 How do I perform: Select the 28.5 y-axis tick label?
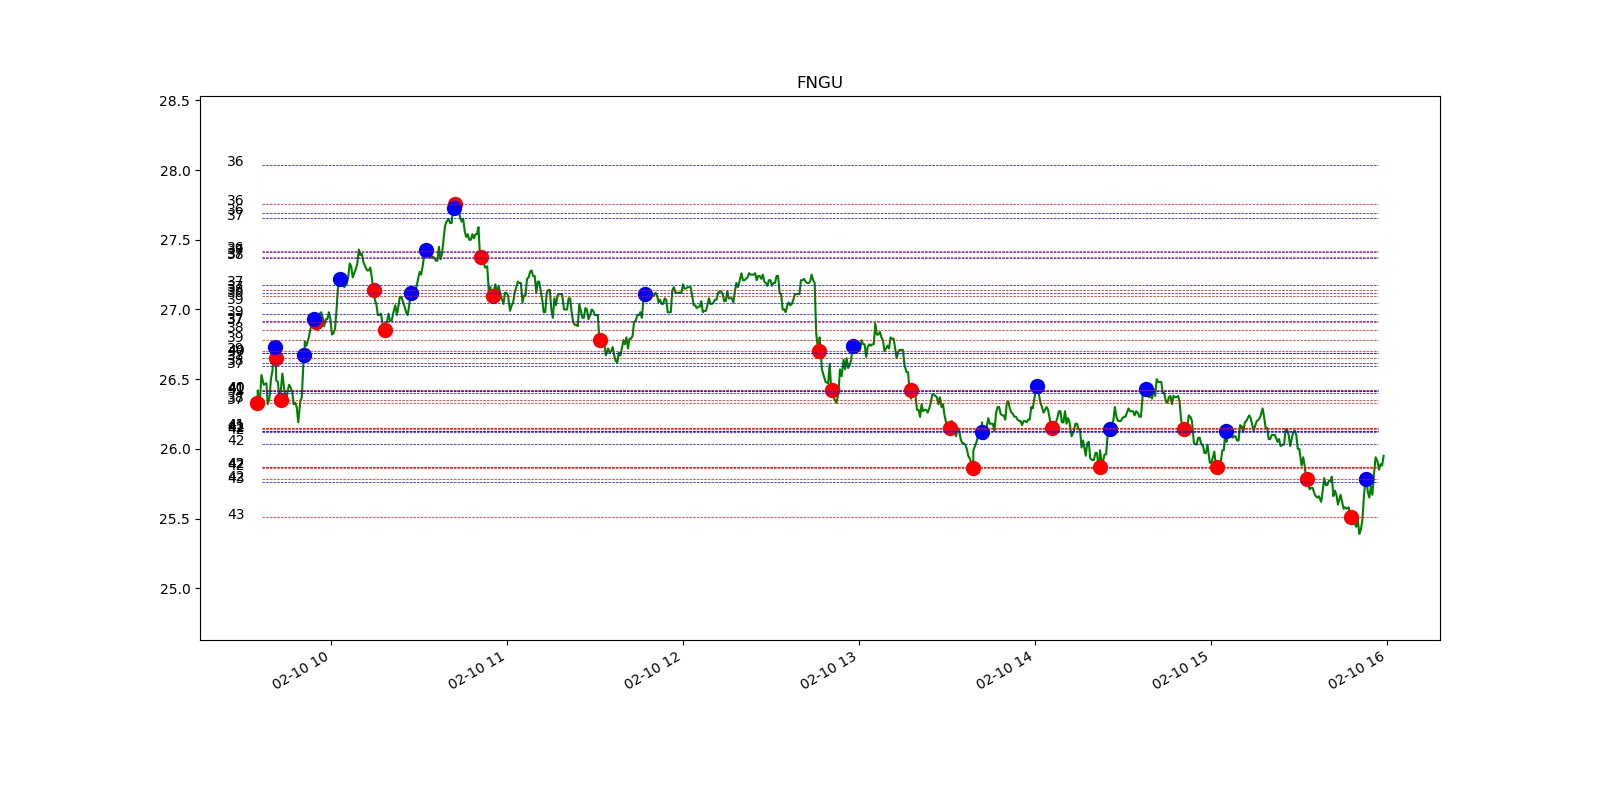pos(174,101)
